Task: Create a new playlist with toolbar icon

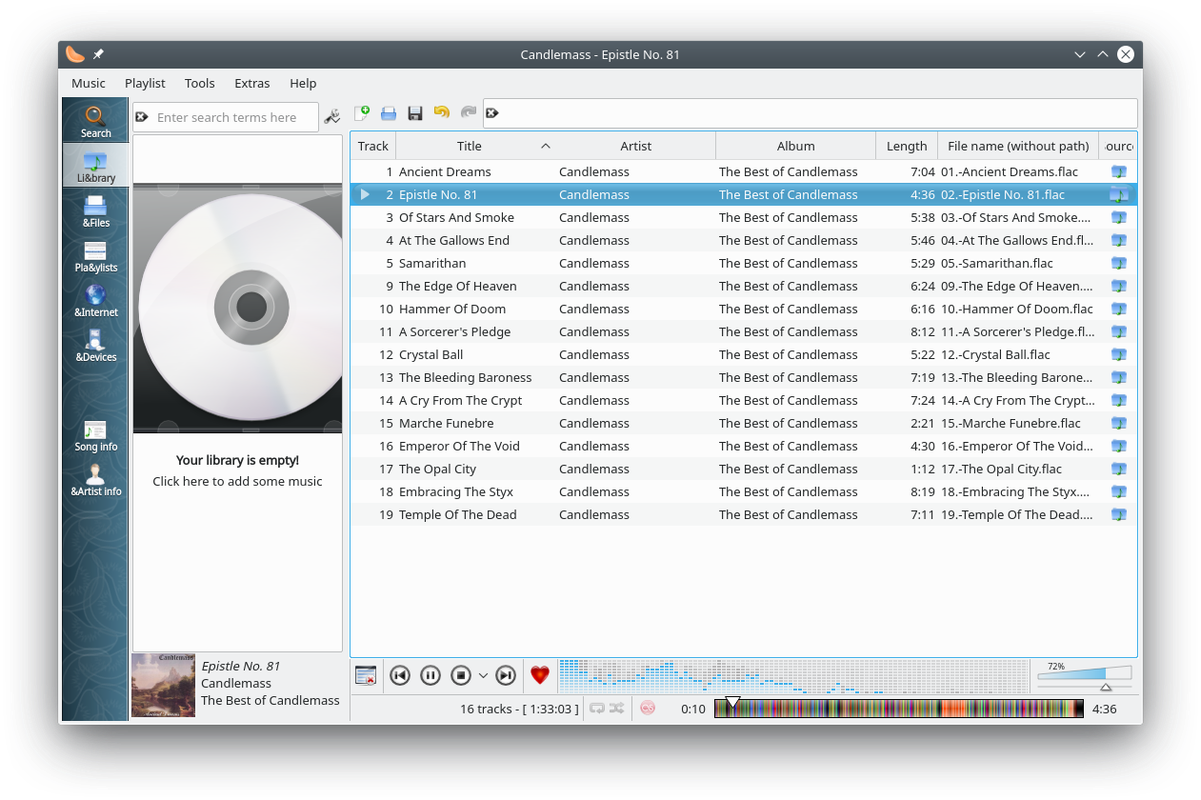Action: (362, 113)
